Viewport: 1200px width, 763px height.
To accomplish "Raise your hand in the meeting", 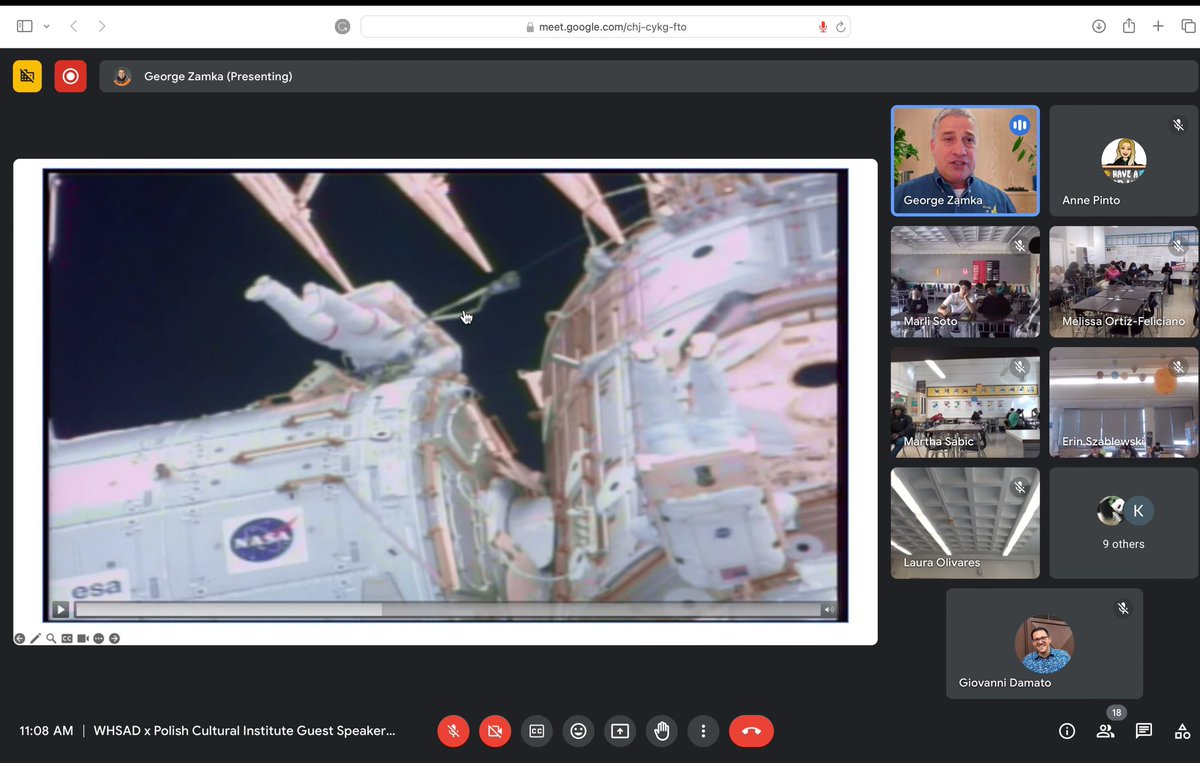I will tap(661, 731).
